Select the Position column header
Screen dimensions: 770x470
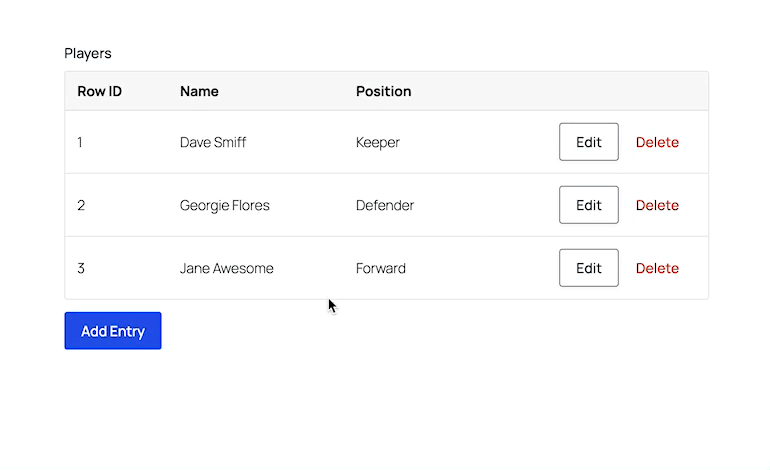[x=384, y=91]
